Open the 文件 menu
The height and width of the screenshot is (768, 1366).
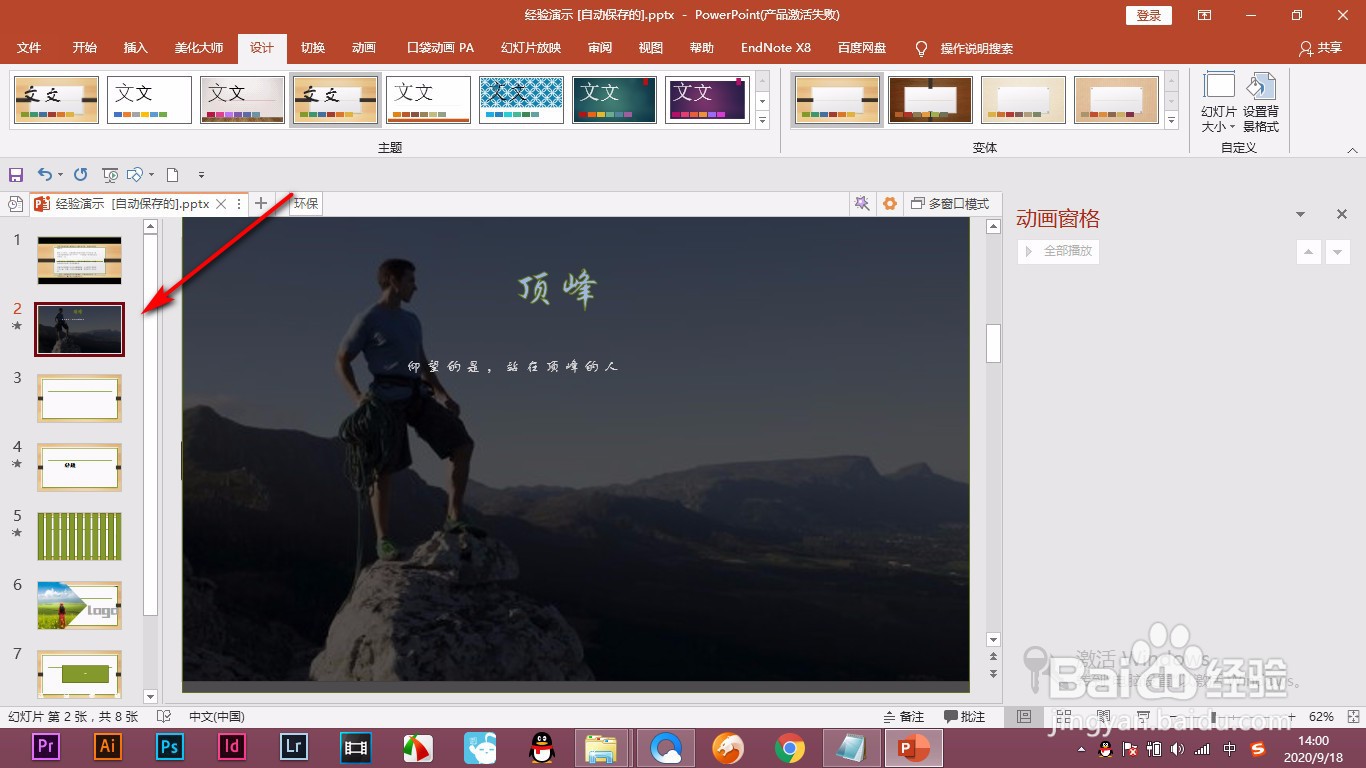[x=30, y=48]
